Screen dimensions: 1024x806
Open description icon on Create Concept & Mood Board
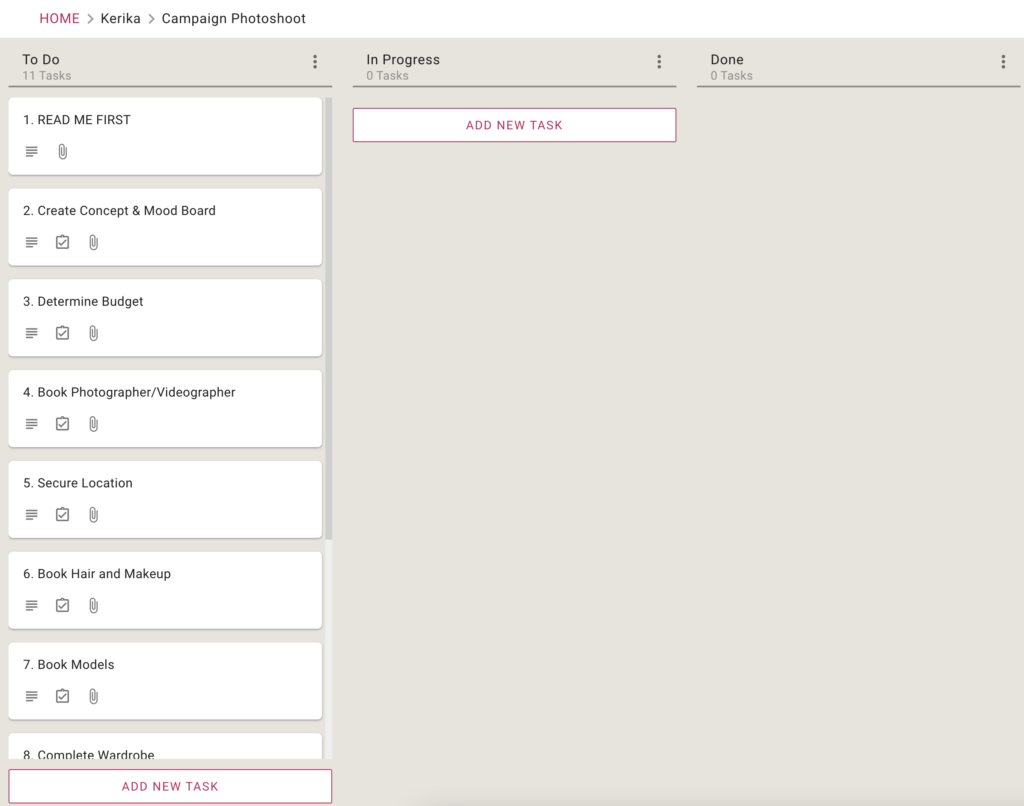click(31, 242)
